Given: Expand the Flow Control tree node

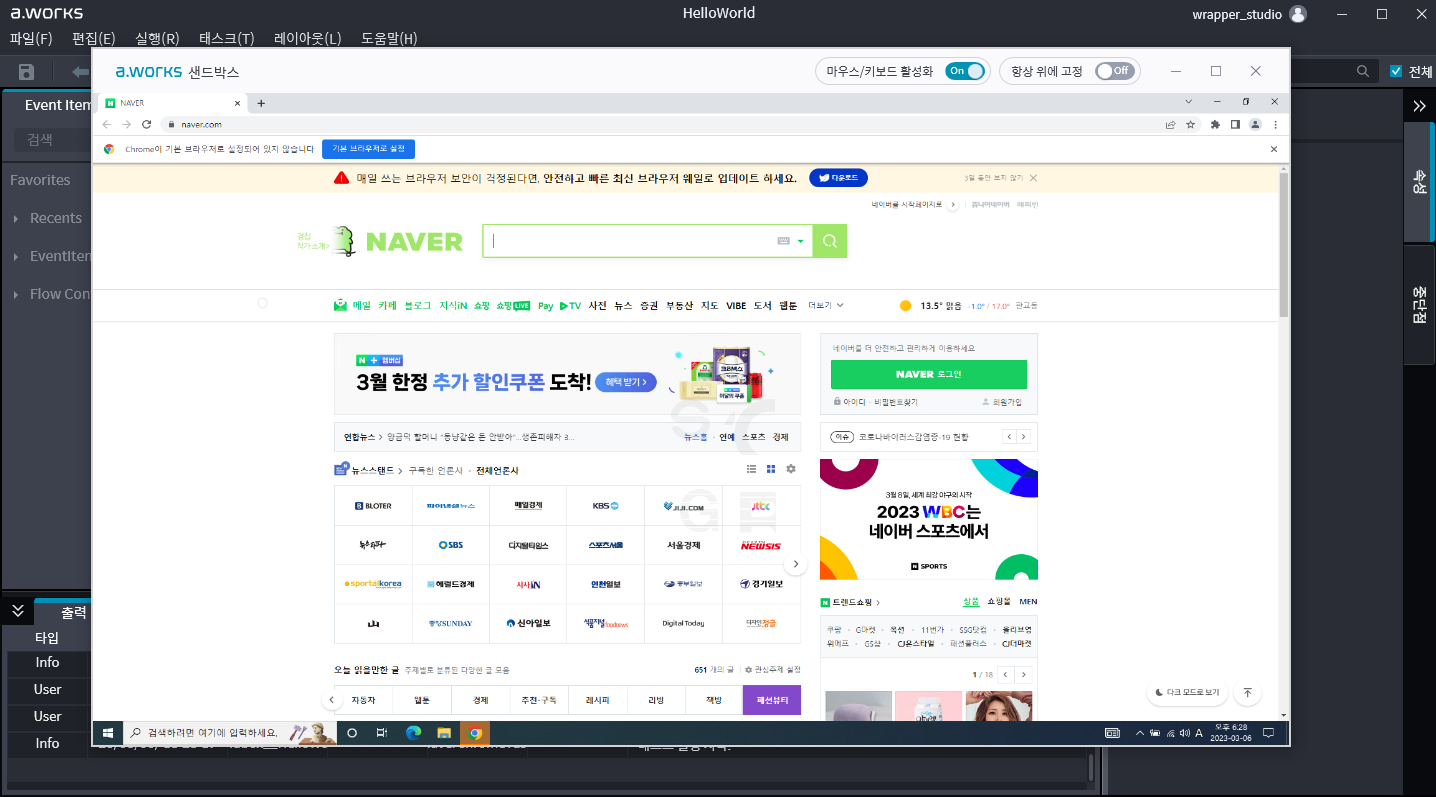Looking at the screenshot, I should coord(16,295).
